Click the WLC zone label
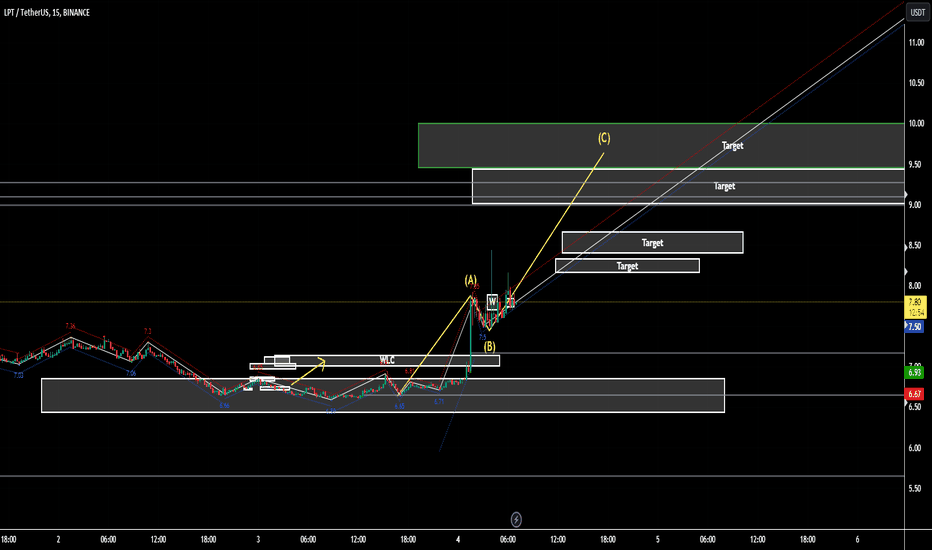The image size is (932, 550). click(x=387, y=360)
